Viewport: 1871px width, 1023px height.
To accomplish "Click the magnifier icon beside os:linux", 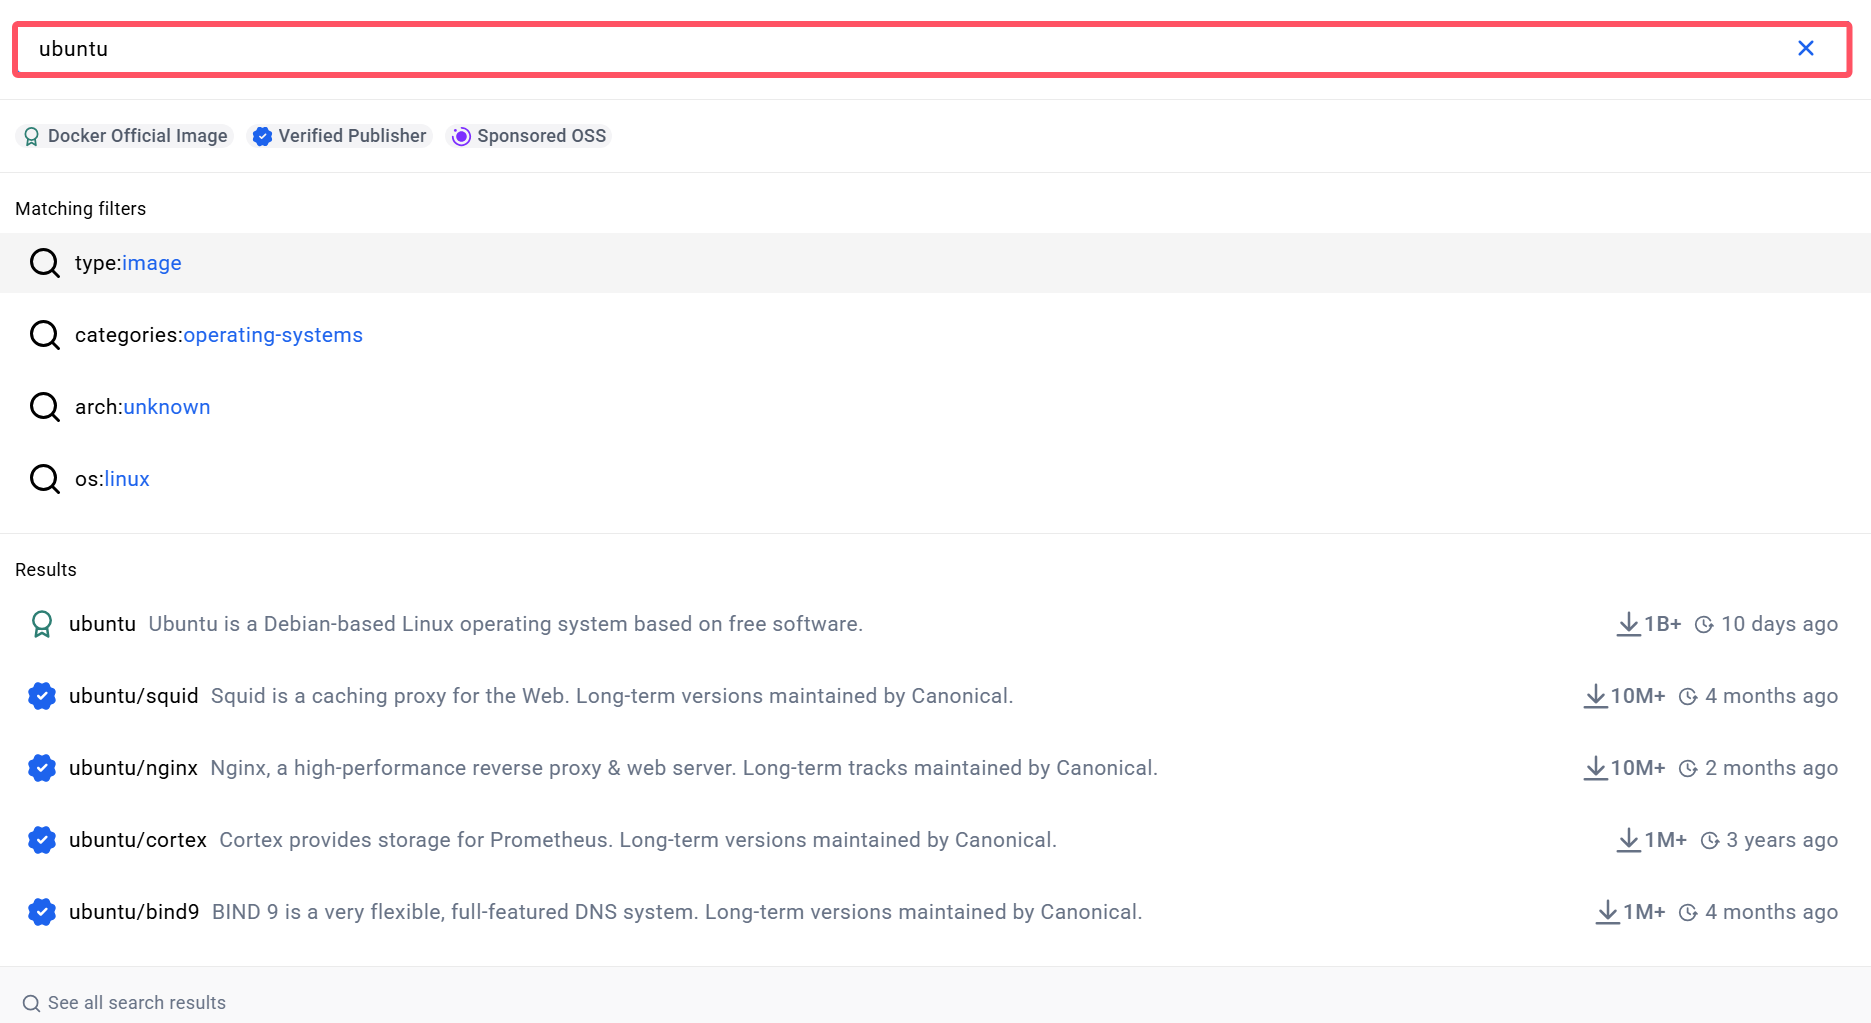I will tap(45, 479).
